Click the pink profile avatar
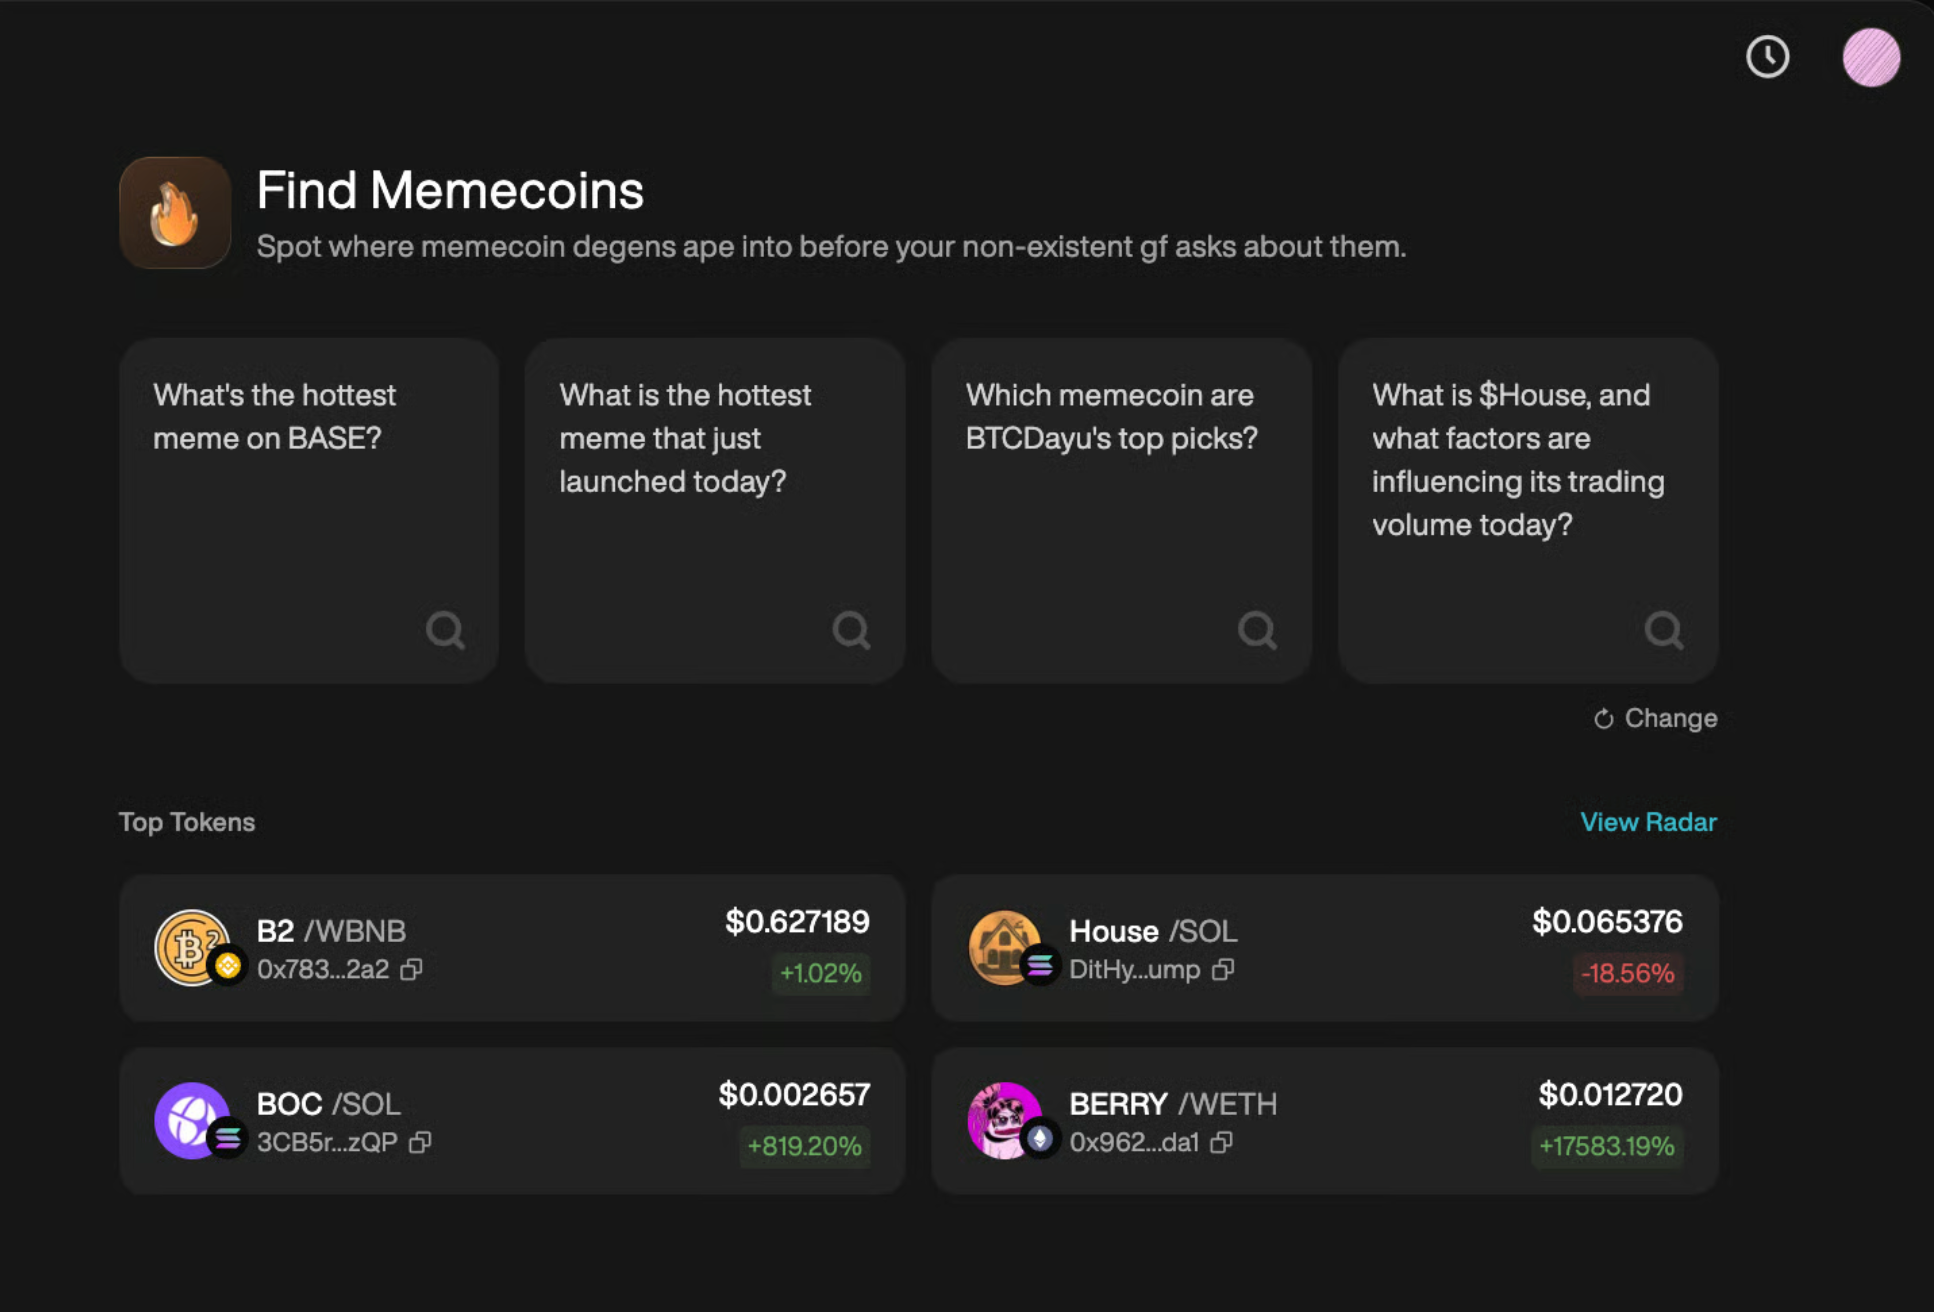 point(1871,57)
